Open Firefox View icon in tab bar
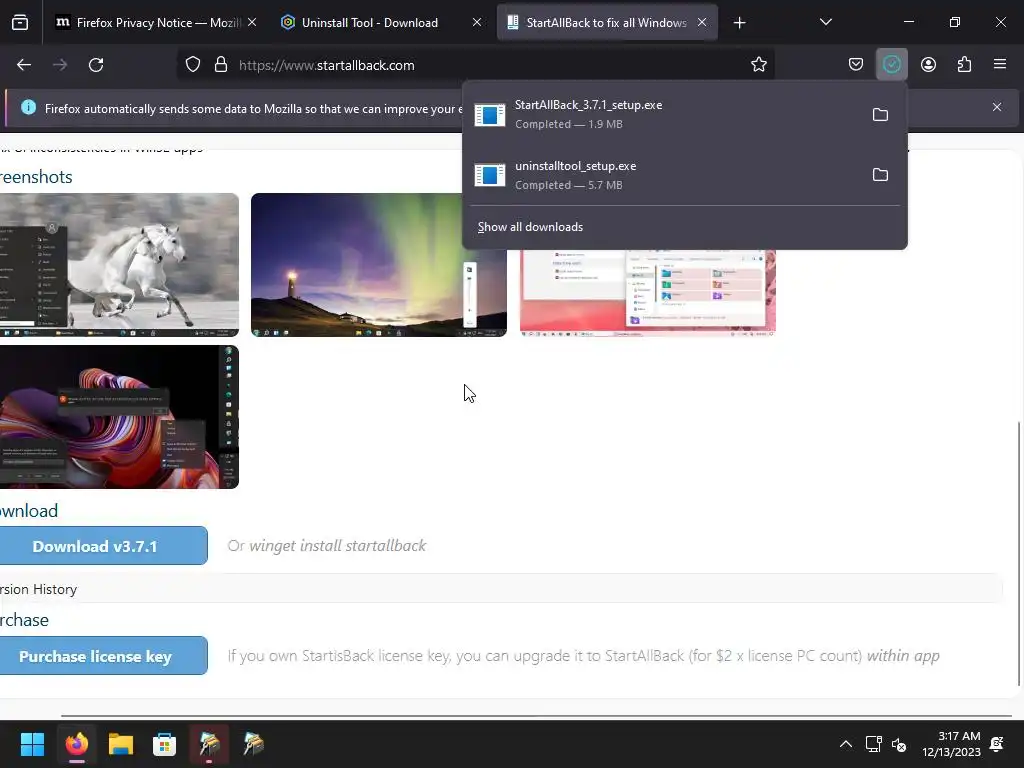Image resolution: width=1024 pixels, height=768 pixels. tap(20, 23)
